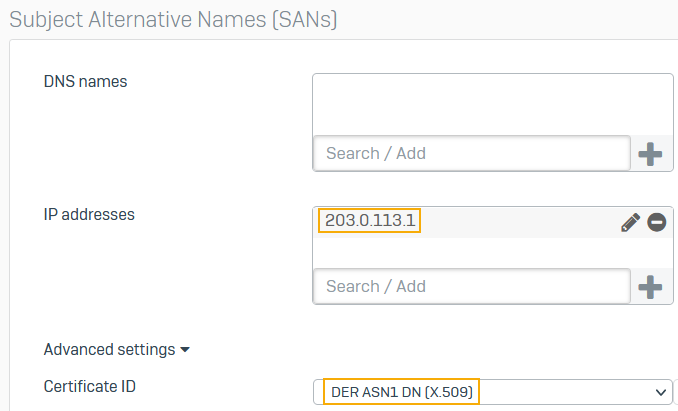Click the DER ASN1 DN (X.509) selected value
This screenshot has width=678, height=411.
(x=401, y=391)
